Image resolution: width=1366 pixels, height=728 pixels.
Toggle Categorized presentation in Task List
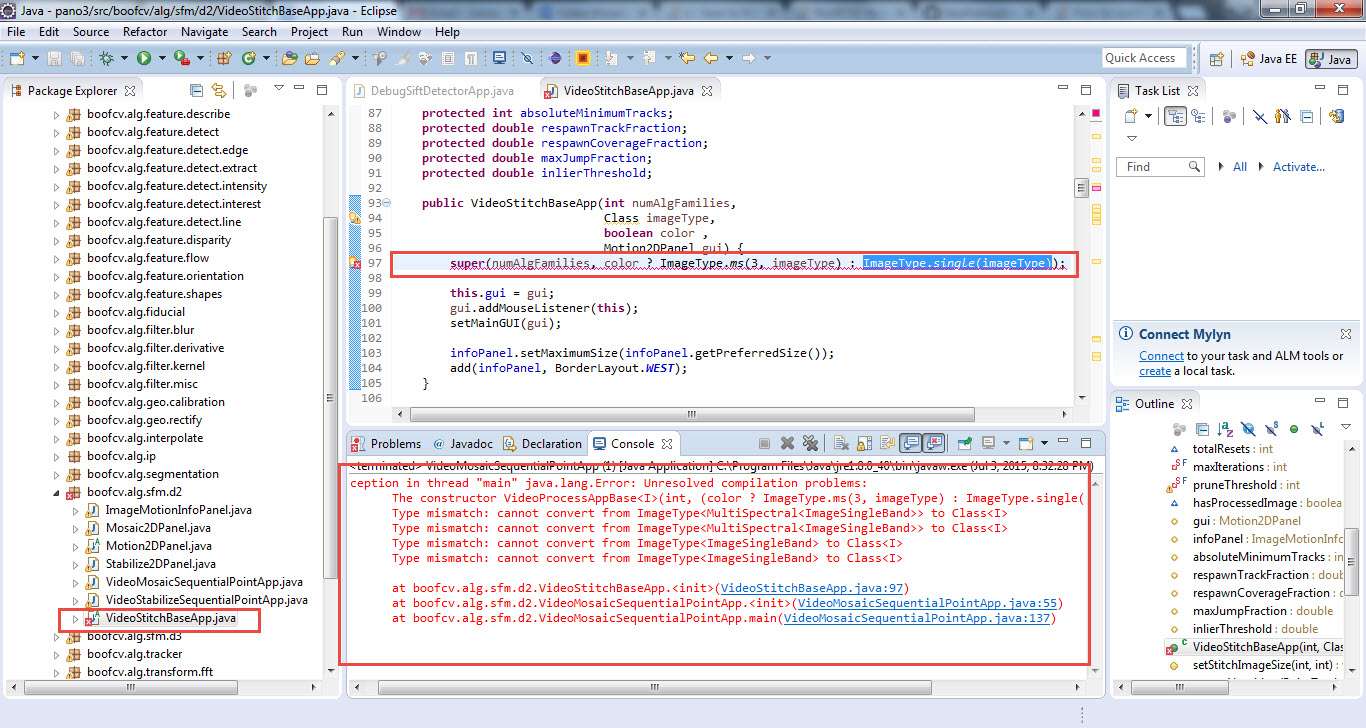[x=1175, y=116]
